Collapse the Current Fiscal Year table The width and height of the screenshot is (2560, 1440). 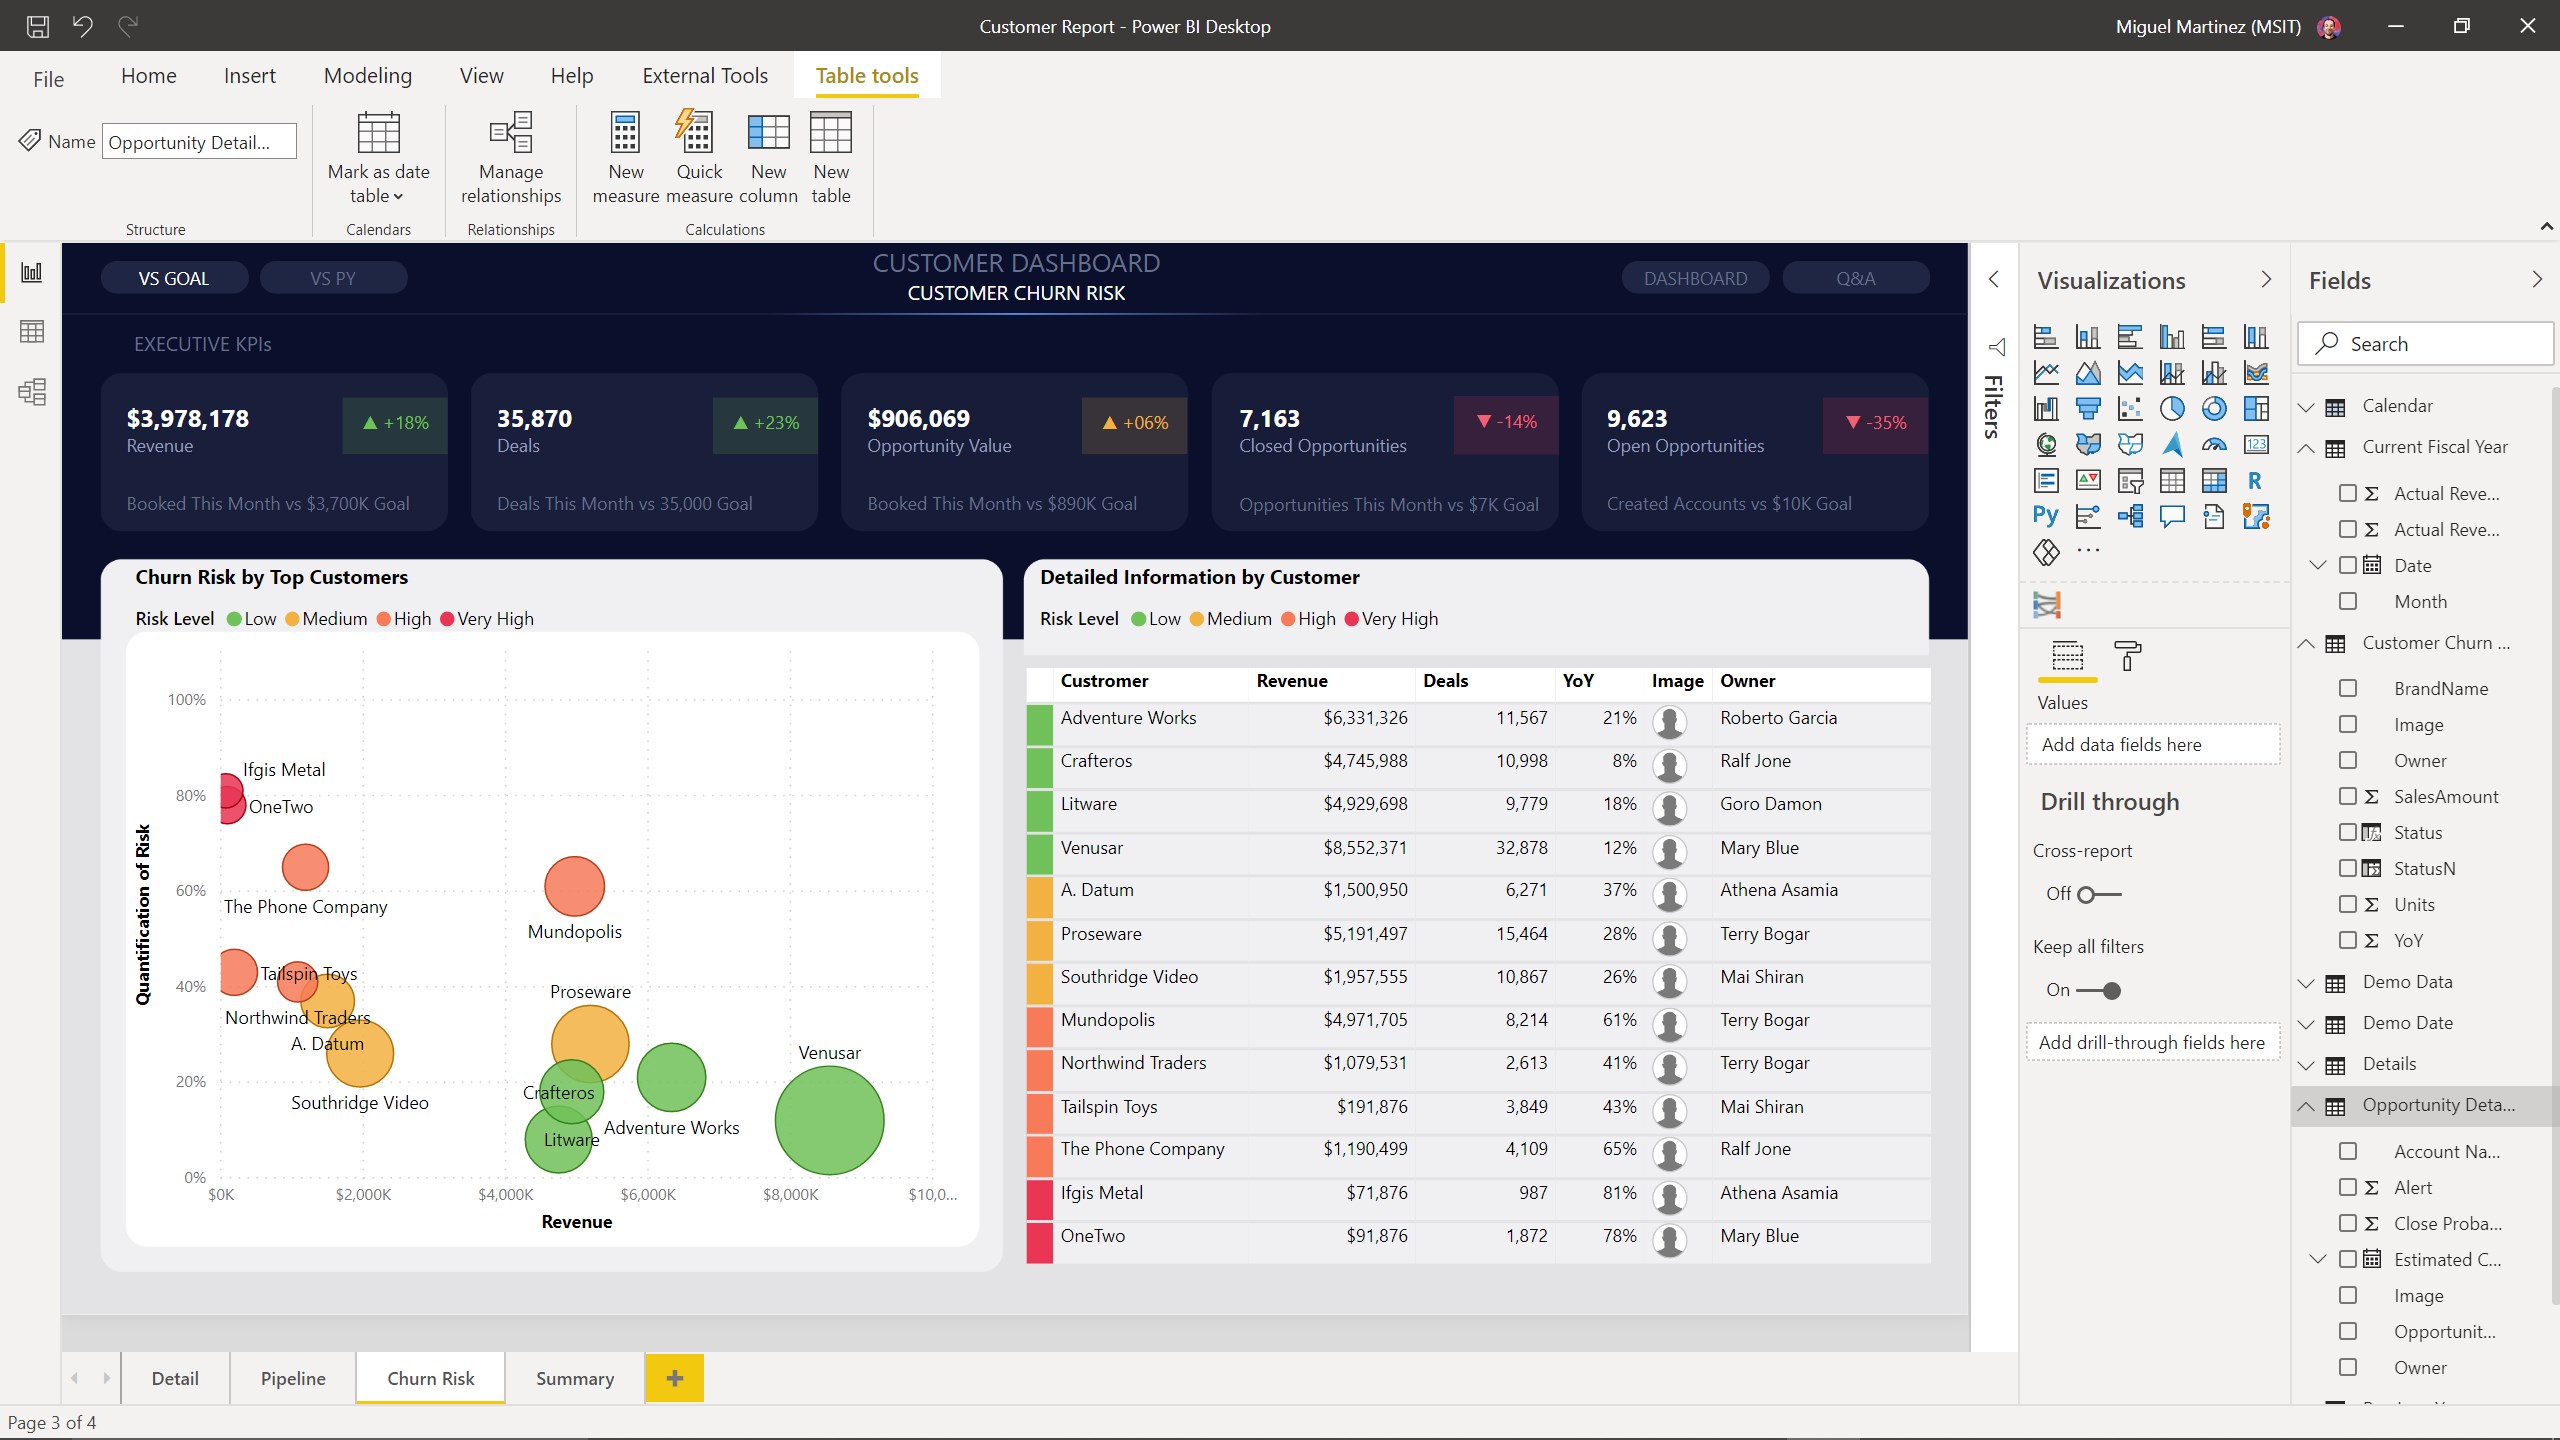2306,448
